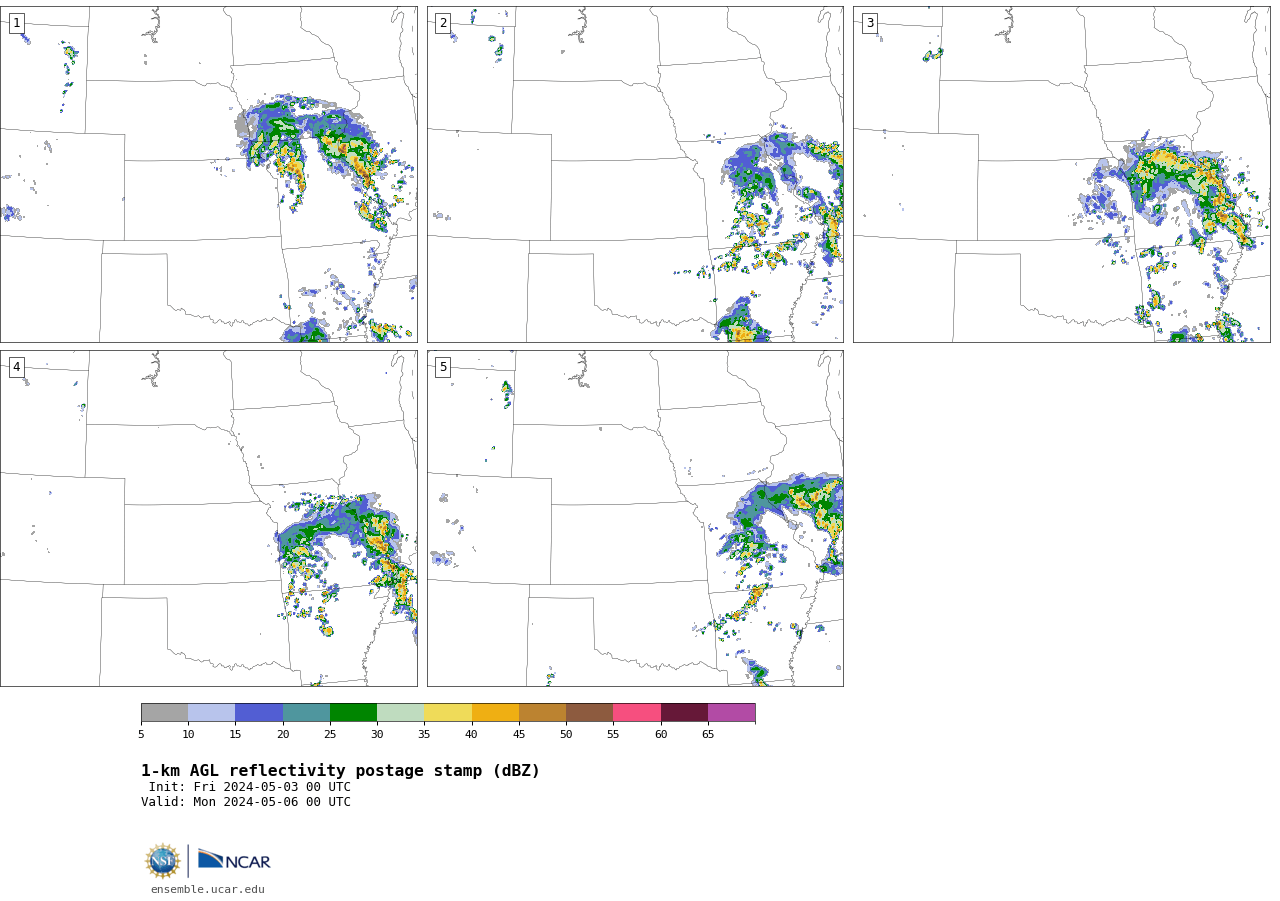Open ensemble member 1 reflectivity map

pyautogui.click(x=209, y=174)
